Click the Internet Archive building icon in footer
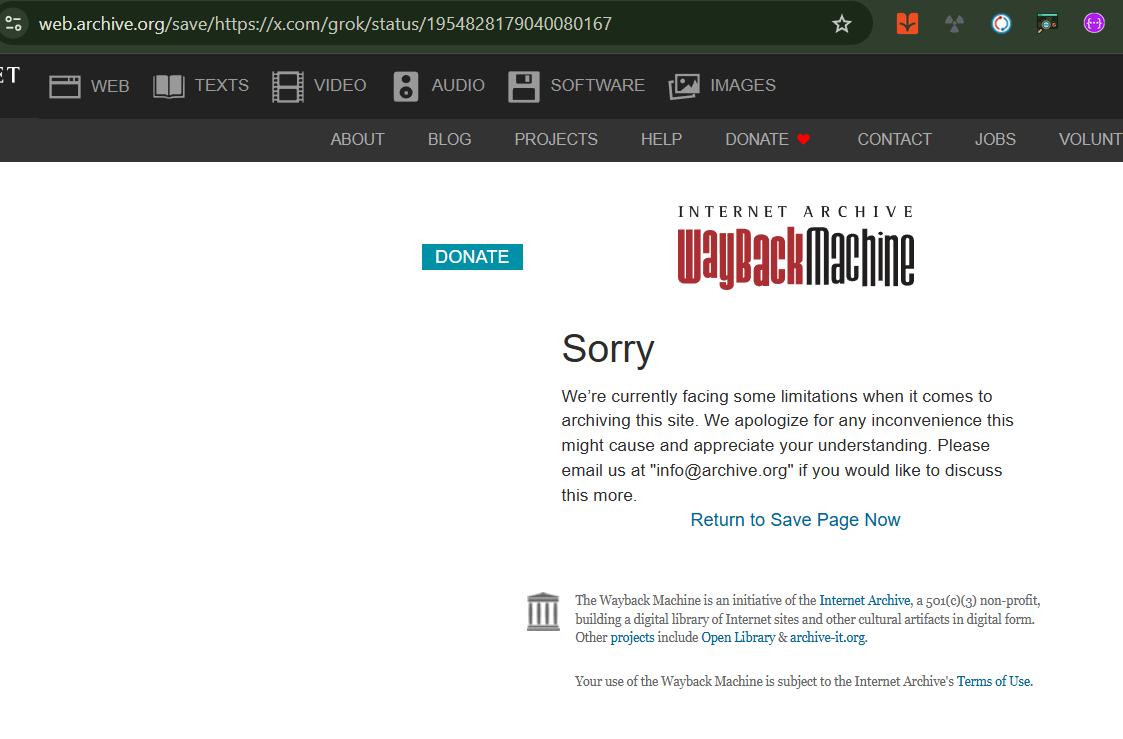The width and height of the screenshot is (1123, 739). tap(543, 612)
